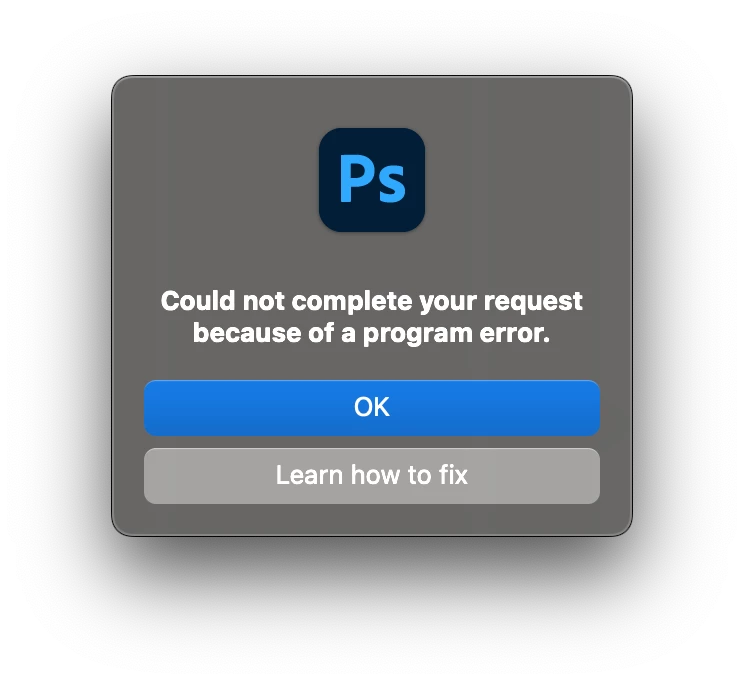Select the program error message text
The width and height of the screenshot is (744, 684).
click(x=372, y=317)
